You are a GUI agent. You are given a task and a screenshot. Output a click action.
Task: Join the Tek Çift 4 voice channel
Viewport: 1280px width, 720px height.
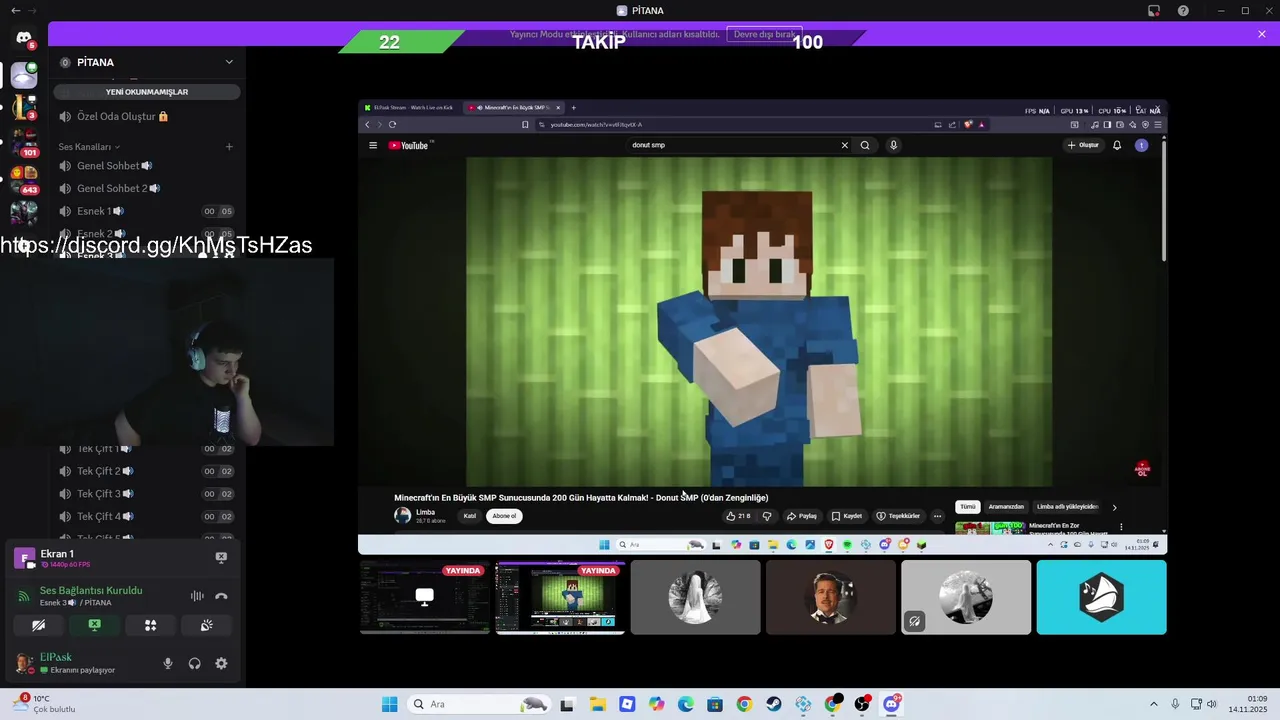tap(147, 517)
